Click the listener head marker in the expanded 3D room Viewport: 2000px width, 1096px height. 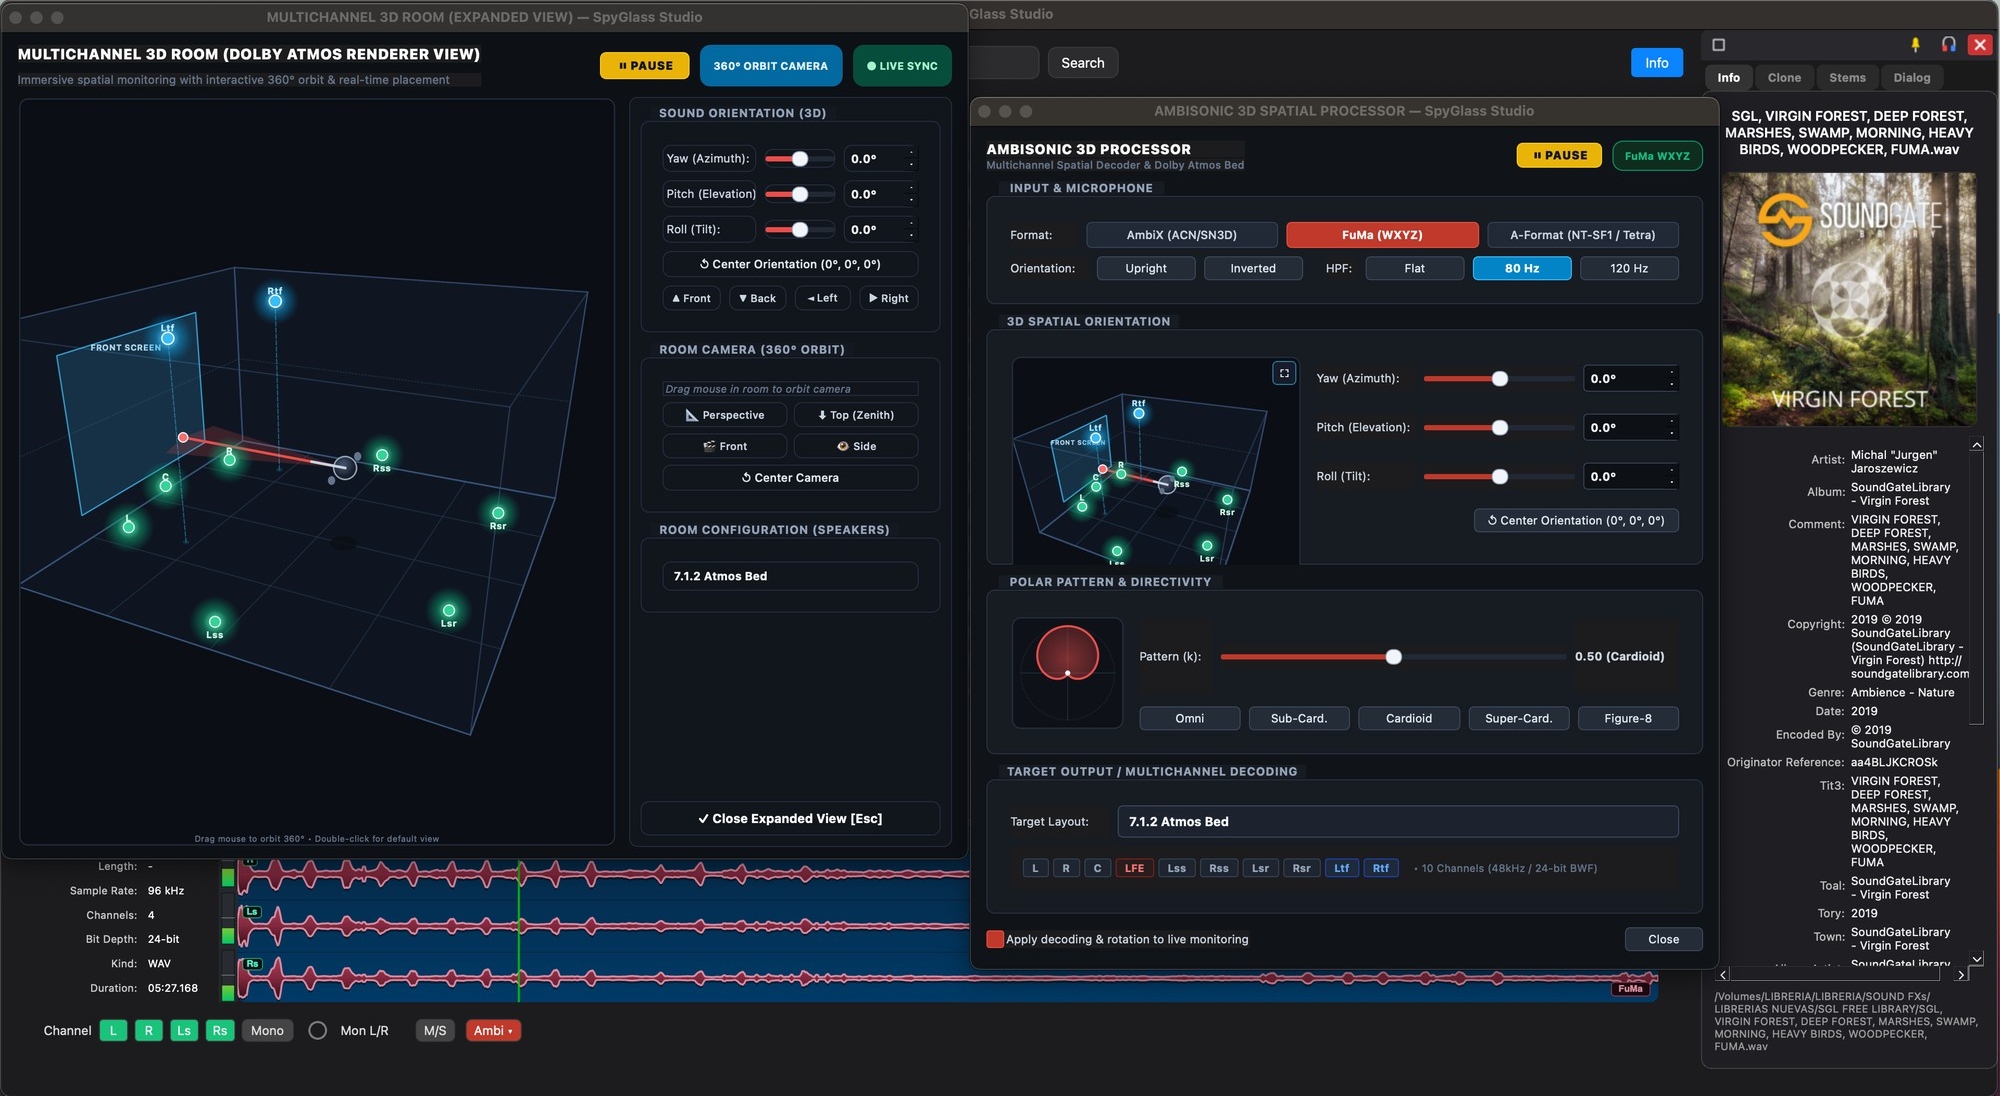345,467
